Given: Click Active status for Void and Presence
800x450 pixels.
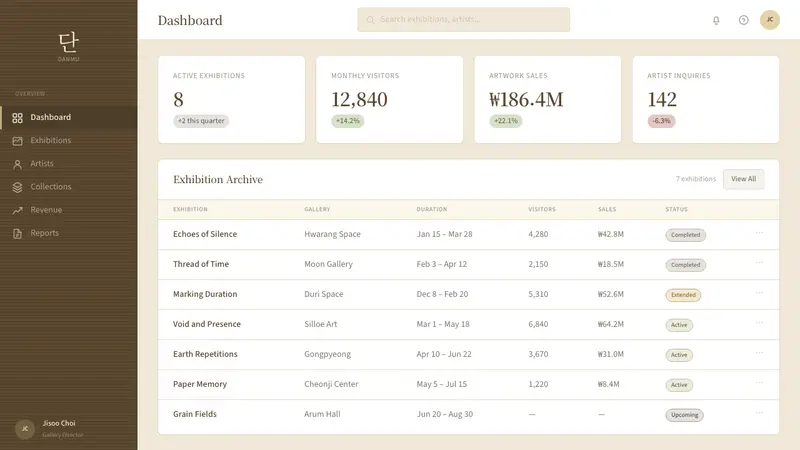Looking at the screenshot, I should pos(679,325).
